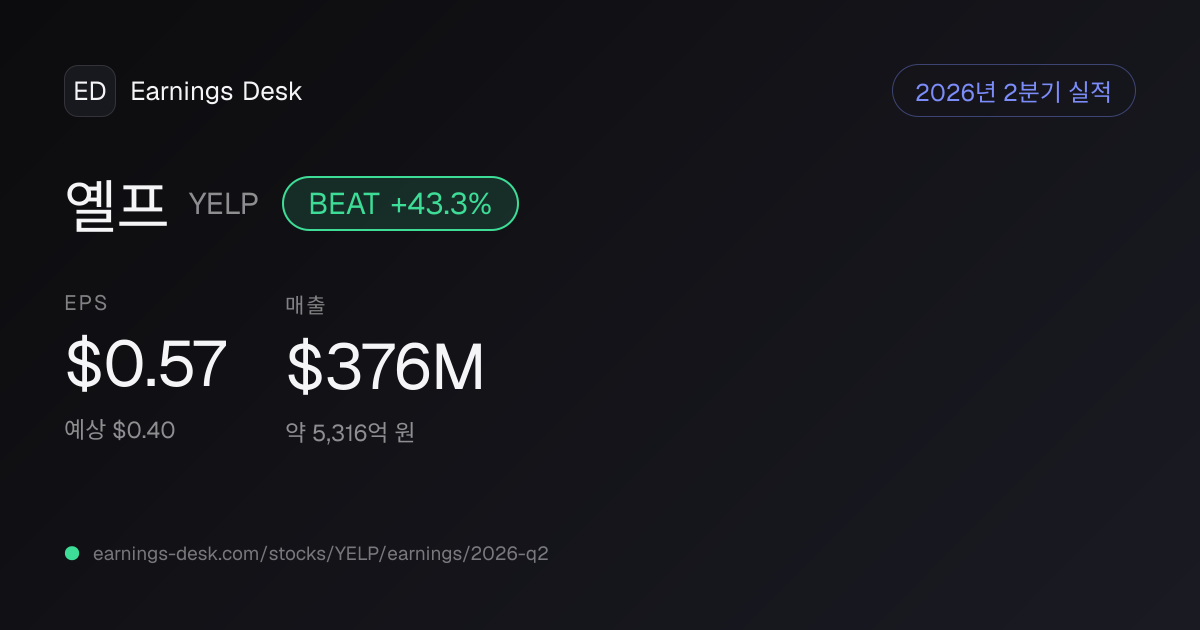Click the EPS label
The image size is (1200, 630).
(86, 303)
